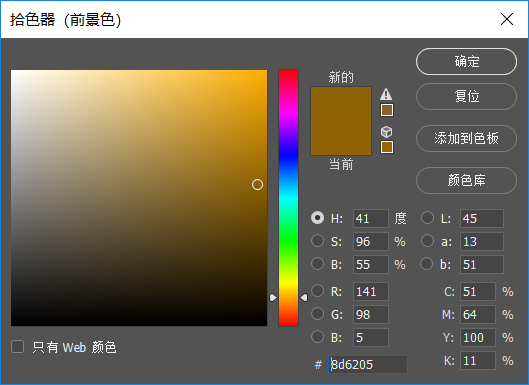Click the H hue value field
This screenshot has height=385, width=529.
point(371,218)
